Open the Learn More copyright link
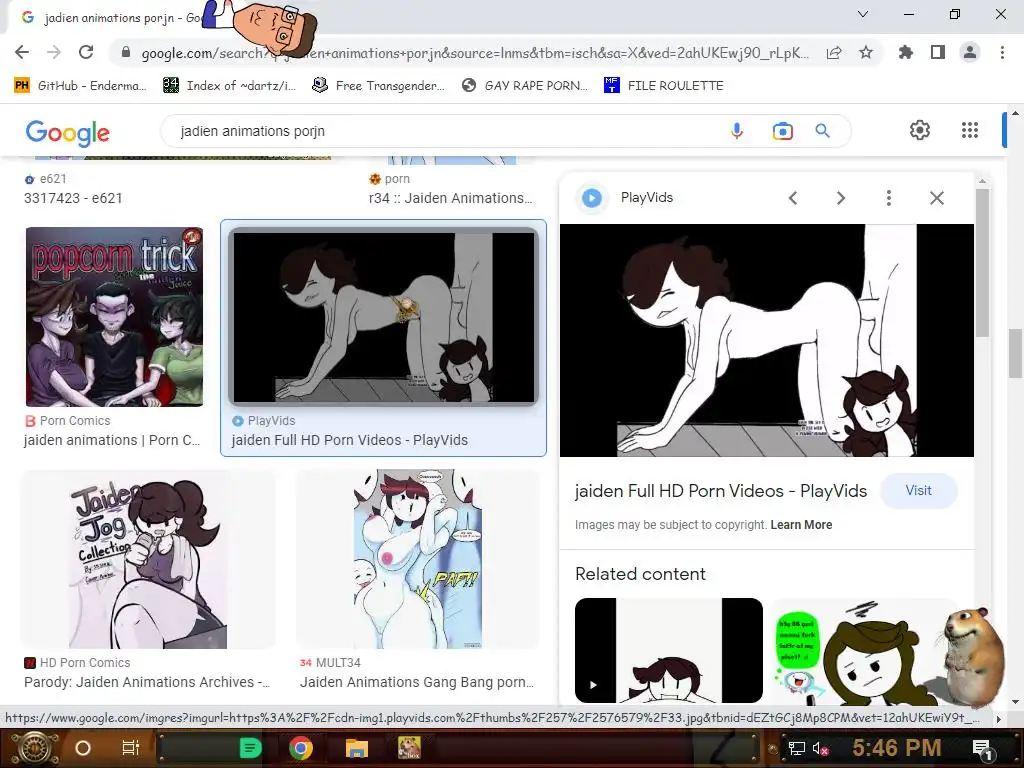This screenshot has height=768, width=1024. [x=801, y=525]
